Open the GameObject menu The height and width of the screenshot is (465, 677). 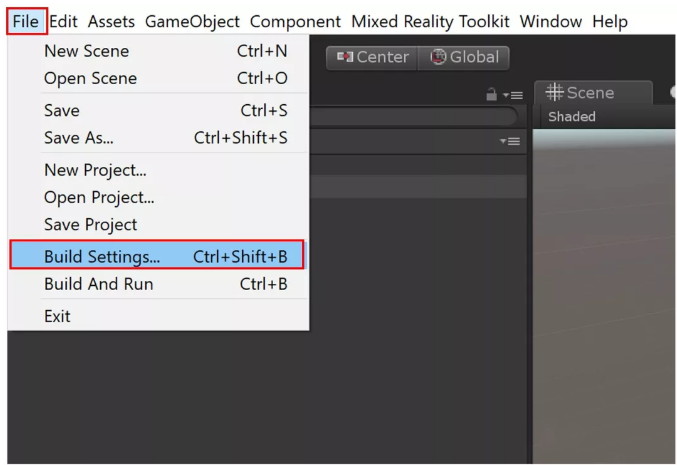coord(192,21)
